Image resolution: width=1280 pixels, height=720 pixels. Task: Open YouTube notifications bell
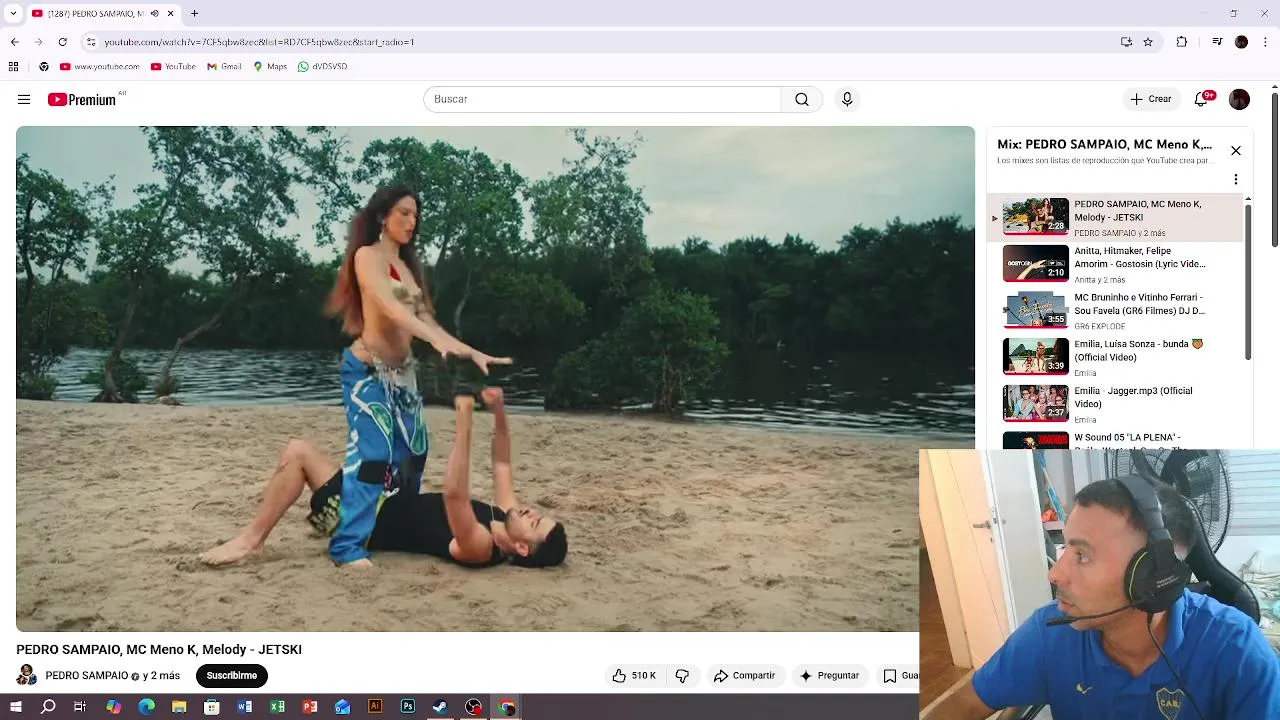(1202, 99)
